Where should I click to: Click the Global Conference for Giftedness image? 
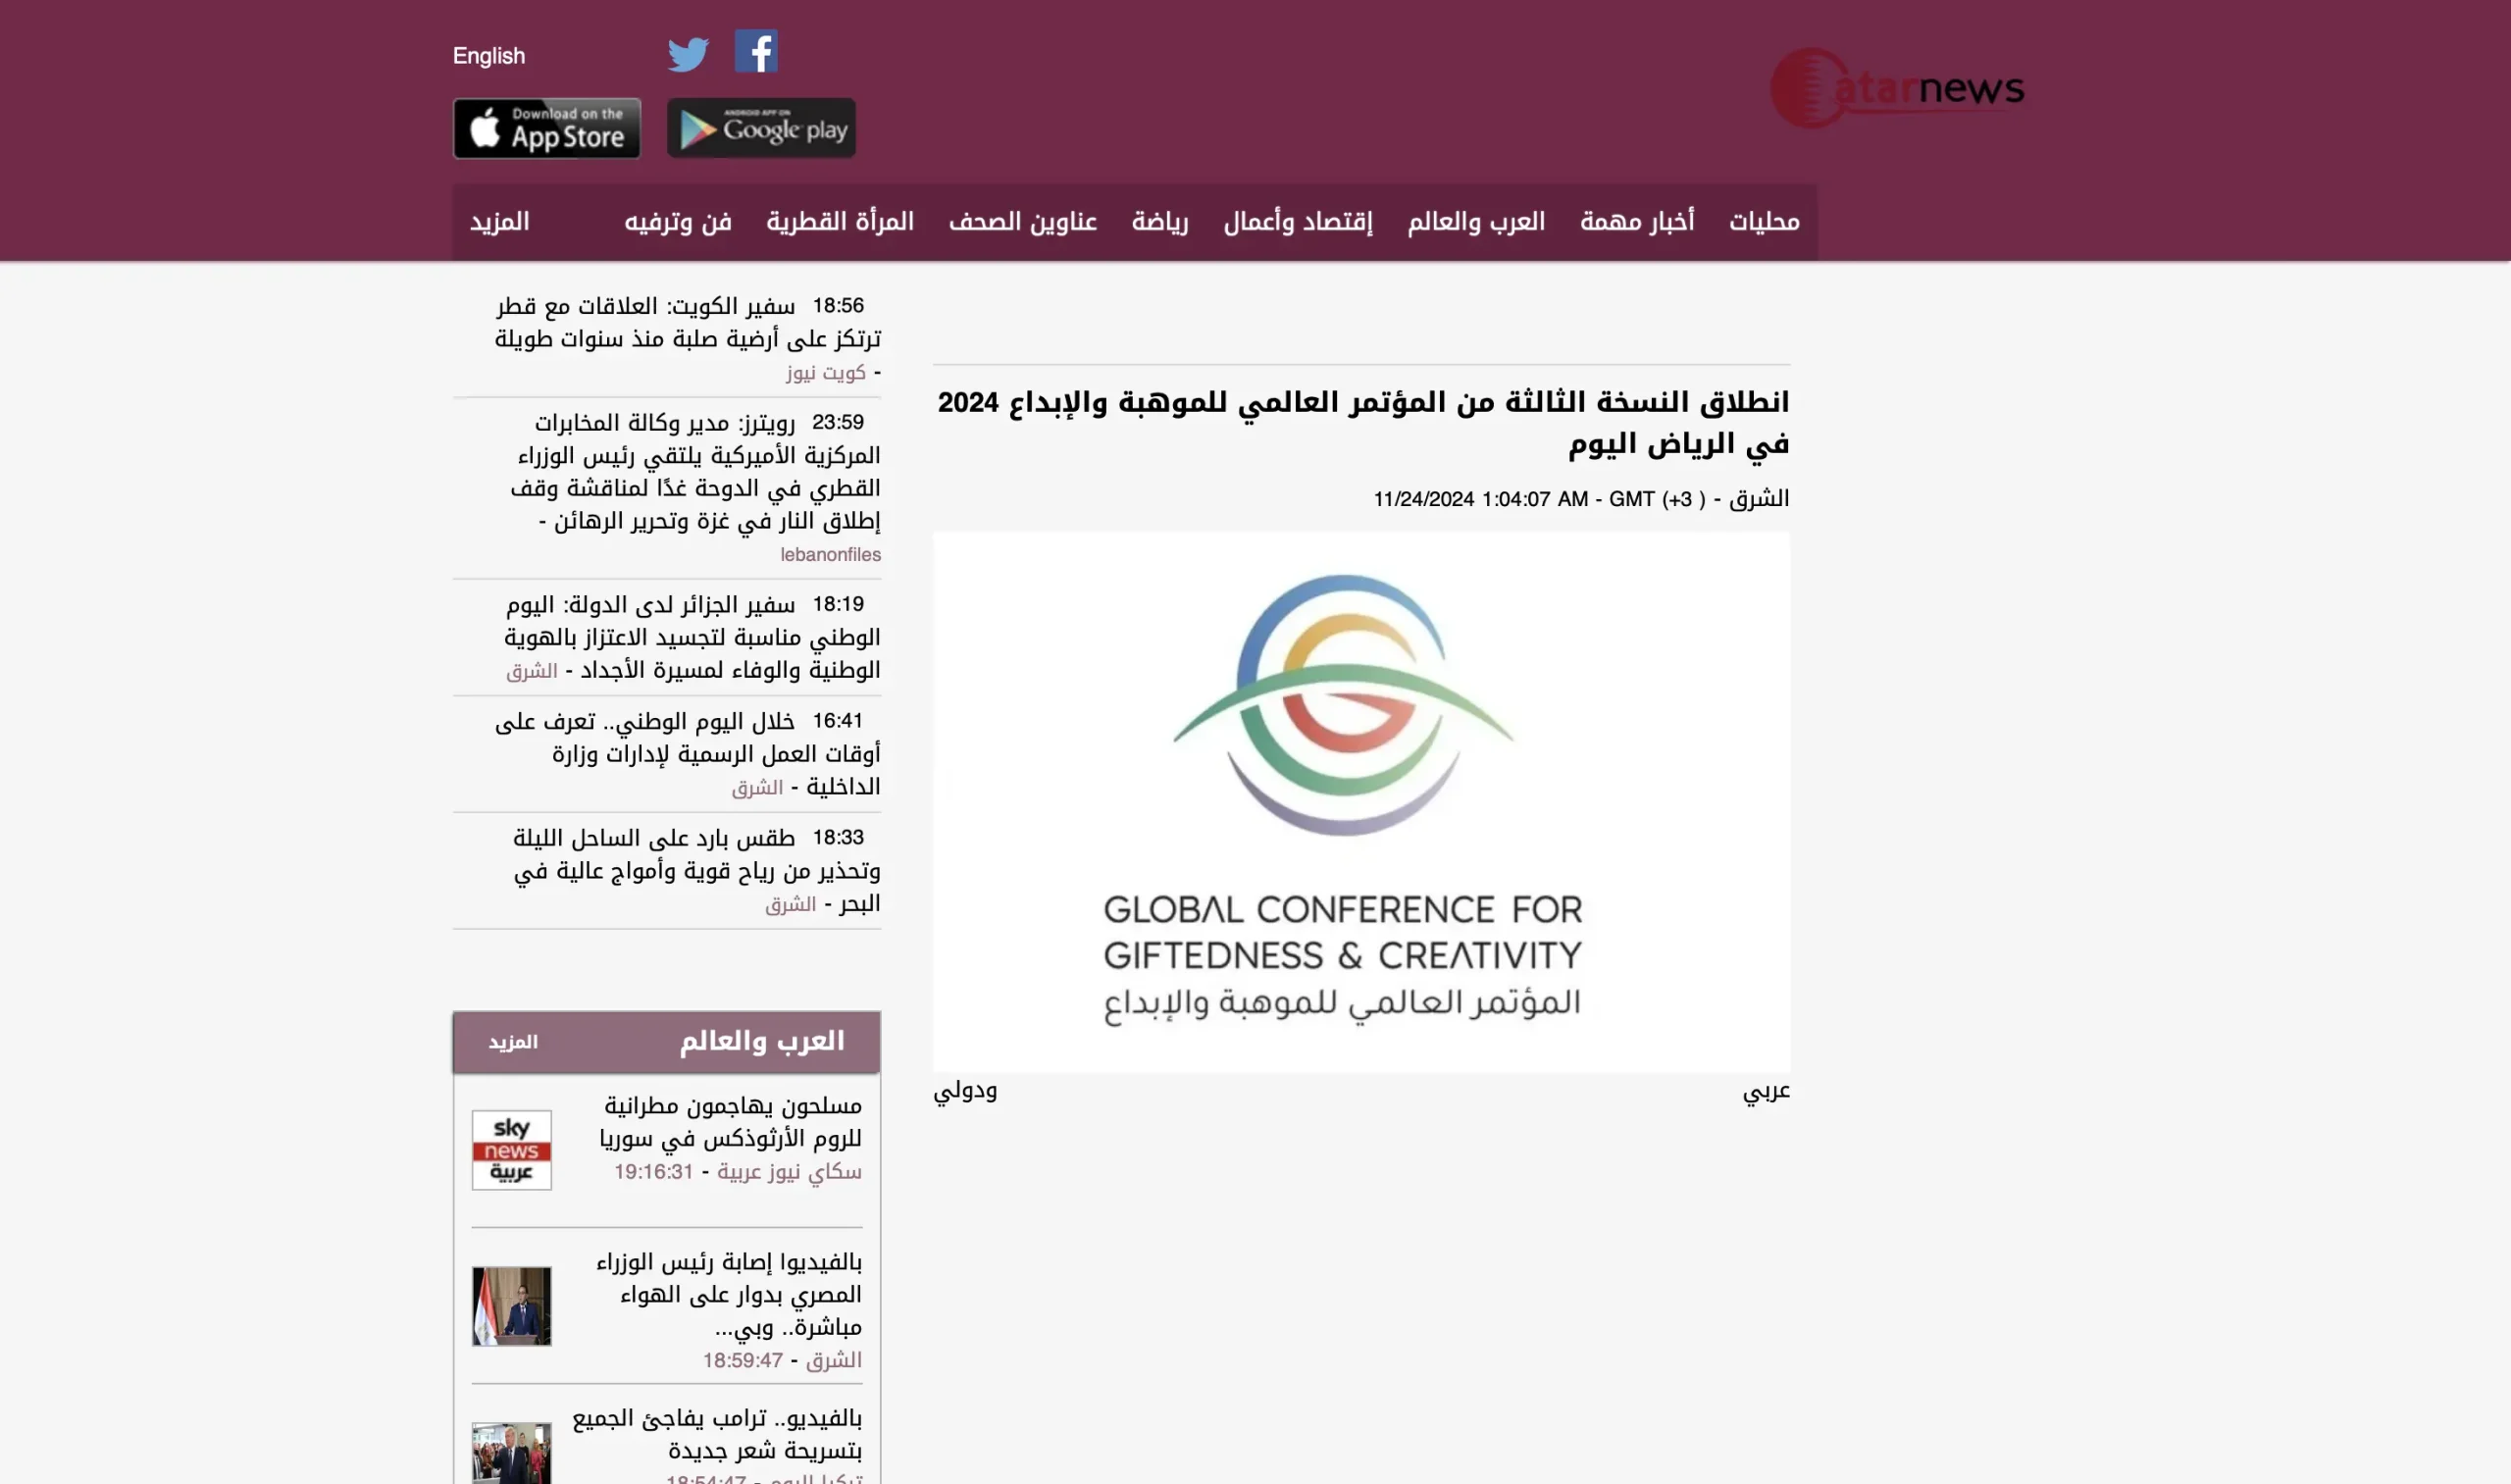coord(1360,802)
